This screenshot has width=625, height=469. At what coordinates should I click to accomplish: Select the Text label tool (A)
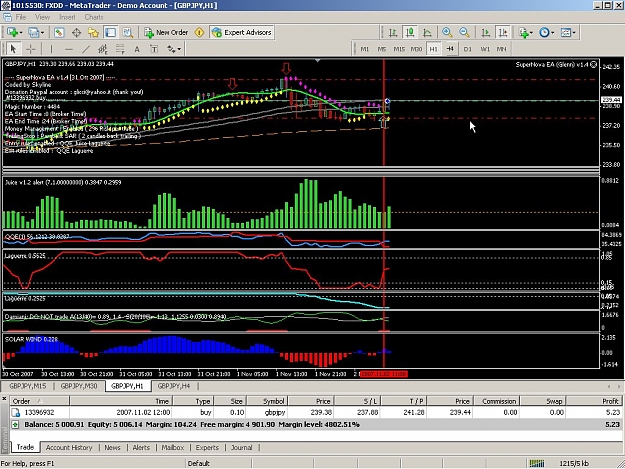[x=137, y=49]
